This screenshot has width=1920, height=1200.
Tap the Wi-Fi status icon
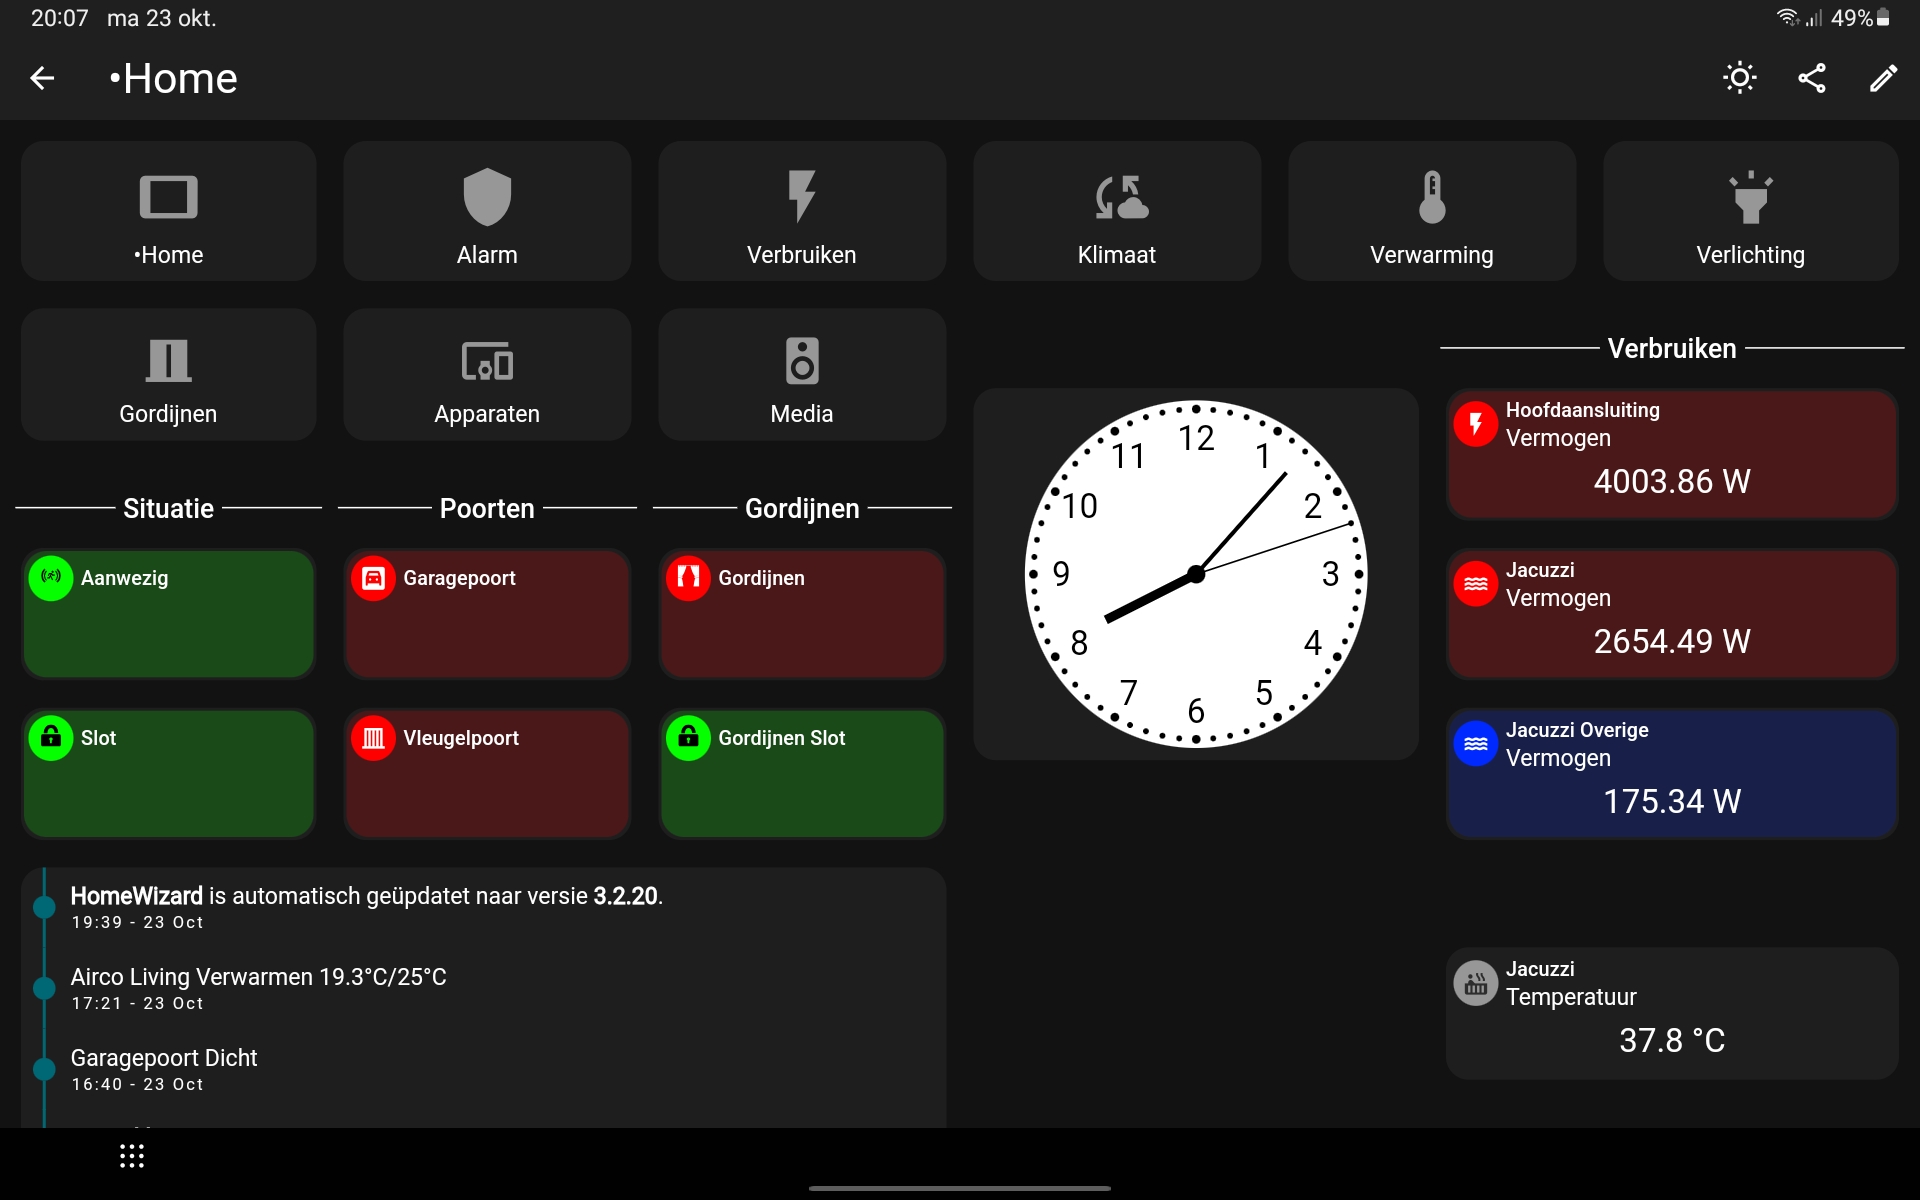click(1788, 18)
